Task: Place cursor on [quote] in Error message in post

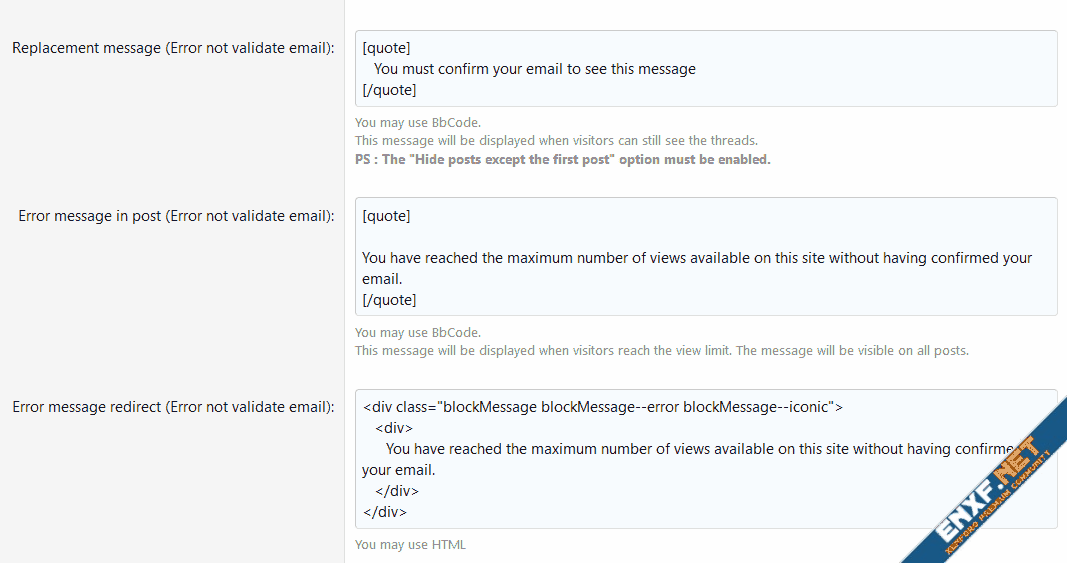Action: pos(386,215)
